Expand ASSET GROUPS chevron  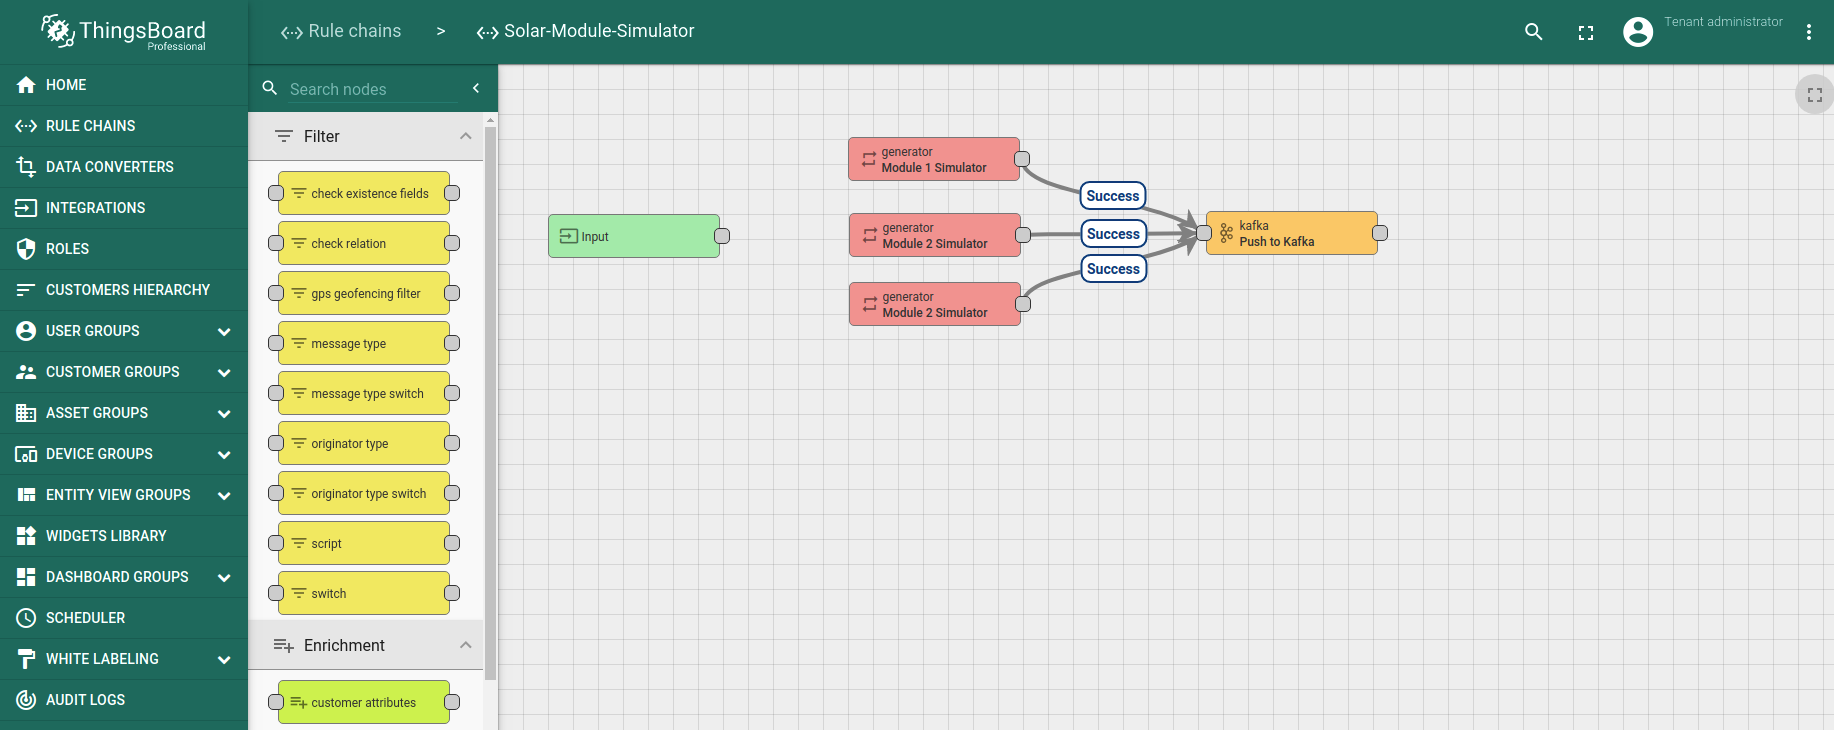pyautogui.click(x=224, y=413)
